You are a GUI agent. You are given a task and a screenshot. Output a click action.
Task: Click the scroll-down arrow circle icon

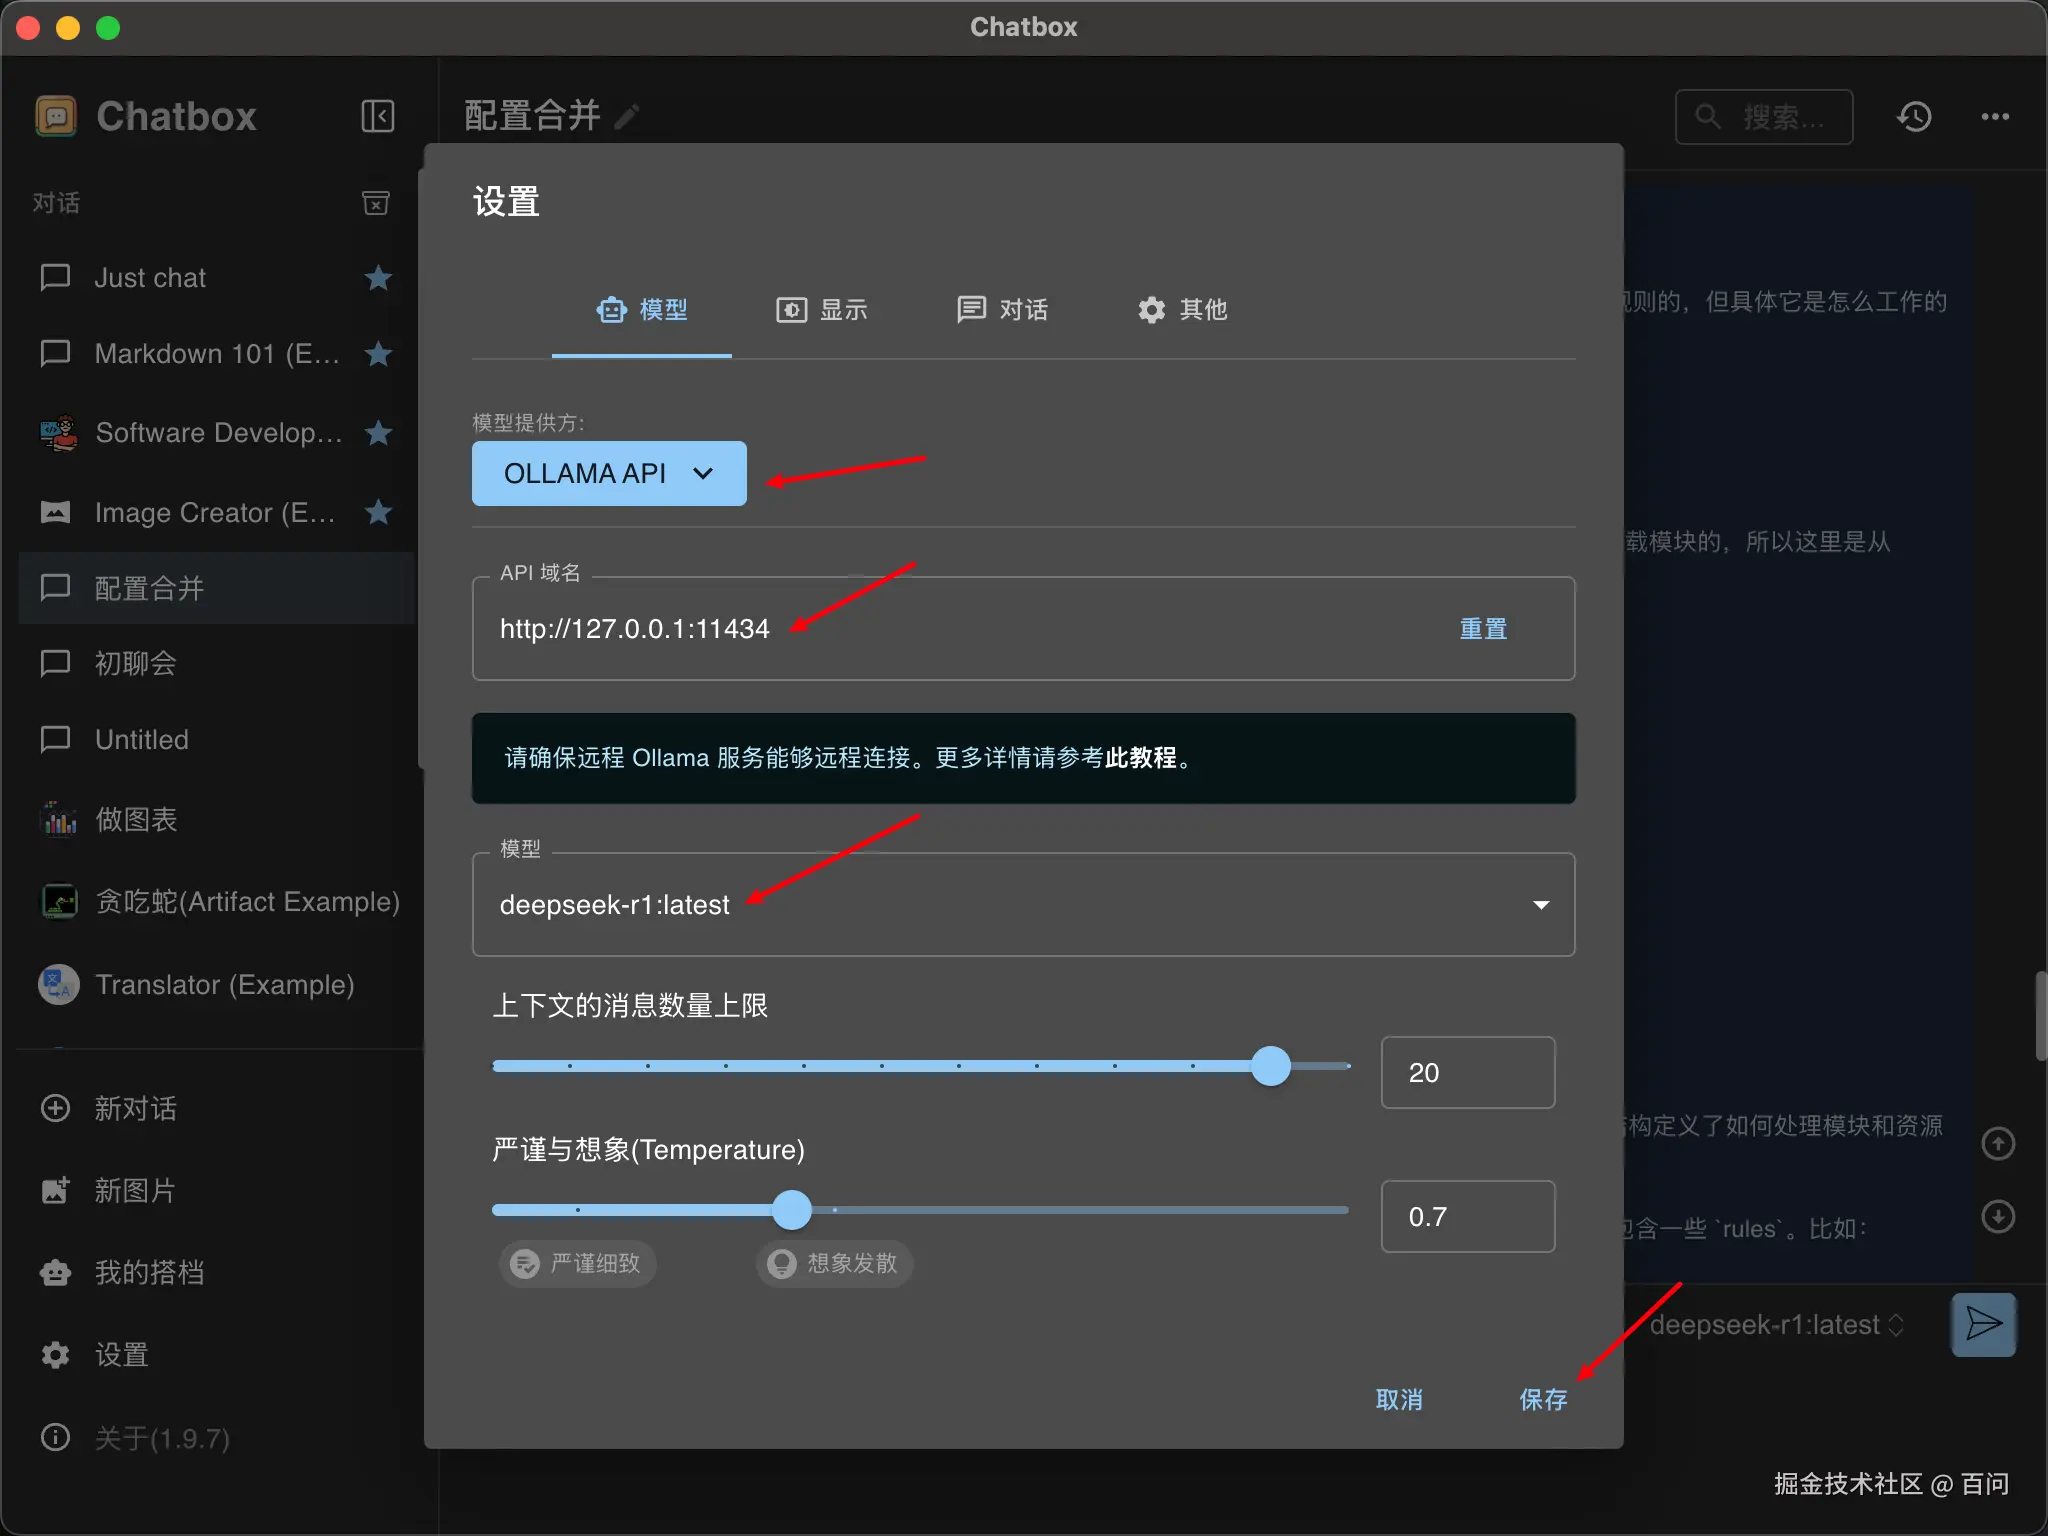pos(1997,1216)
